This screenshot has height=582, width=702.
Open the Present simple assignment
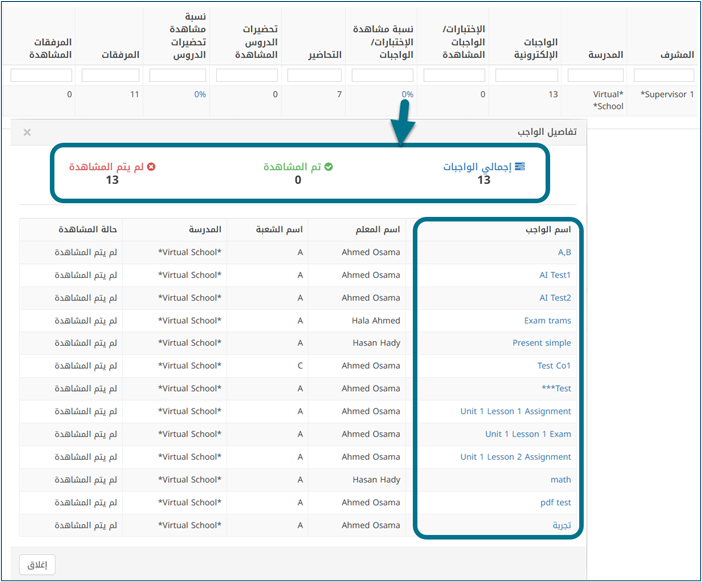pyautogui.click(x=541, y=343)
